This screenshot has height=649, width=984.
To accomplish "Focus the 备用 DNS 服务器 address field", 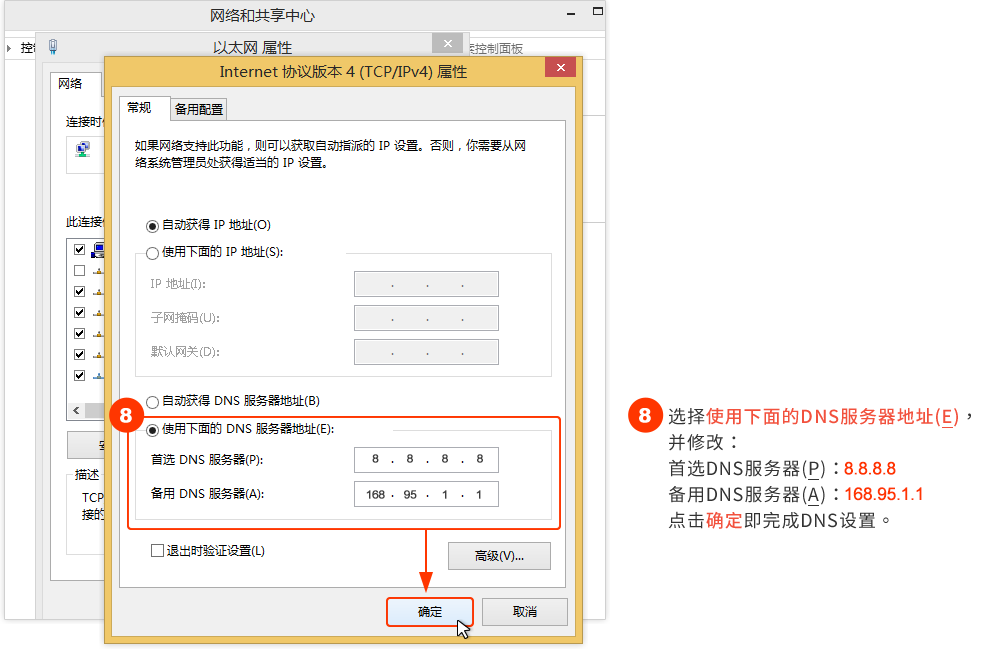I will coord(426,494).
